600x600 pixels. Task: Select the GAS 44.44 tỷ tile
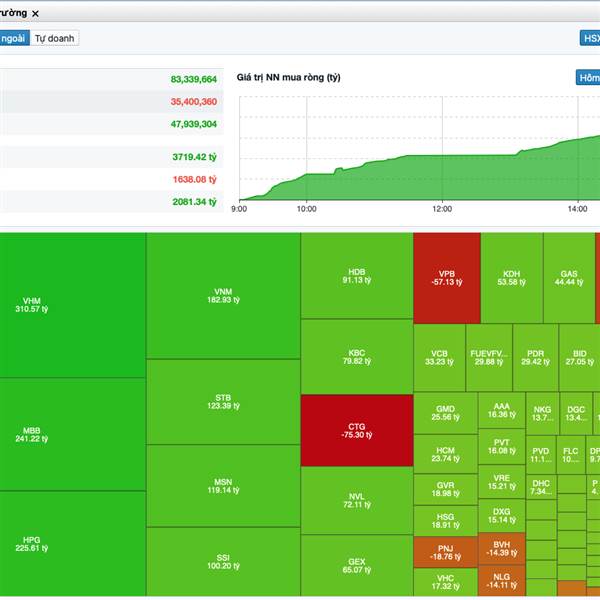(x=569, y=278)
